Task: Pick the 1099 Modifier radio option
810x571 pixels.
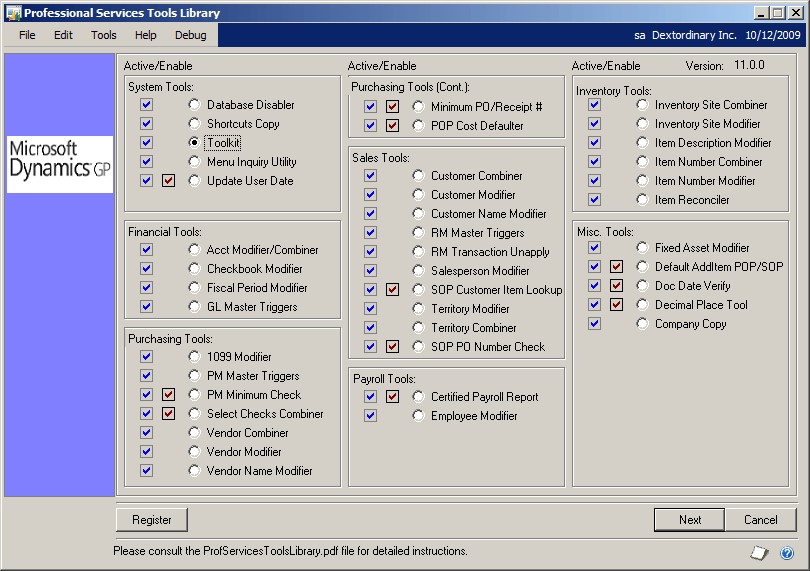Action: pos(194,357)
